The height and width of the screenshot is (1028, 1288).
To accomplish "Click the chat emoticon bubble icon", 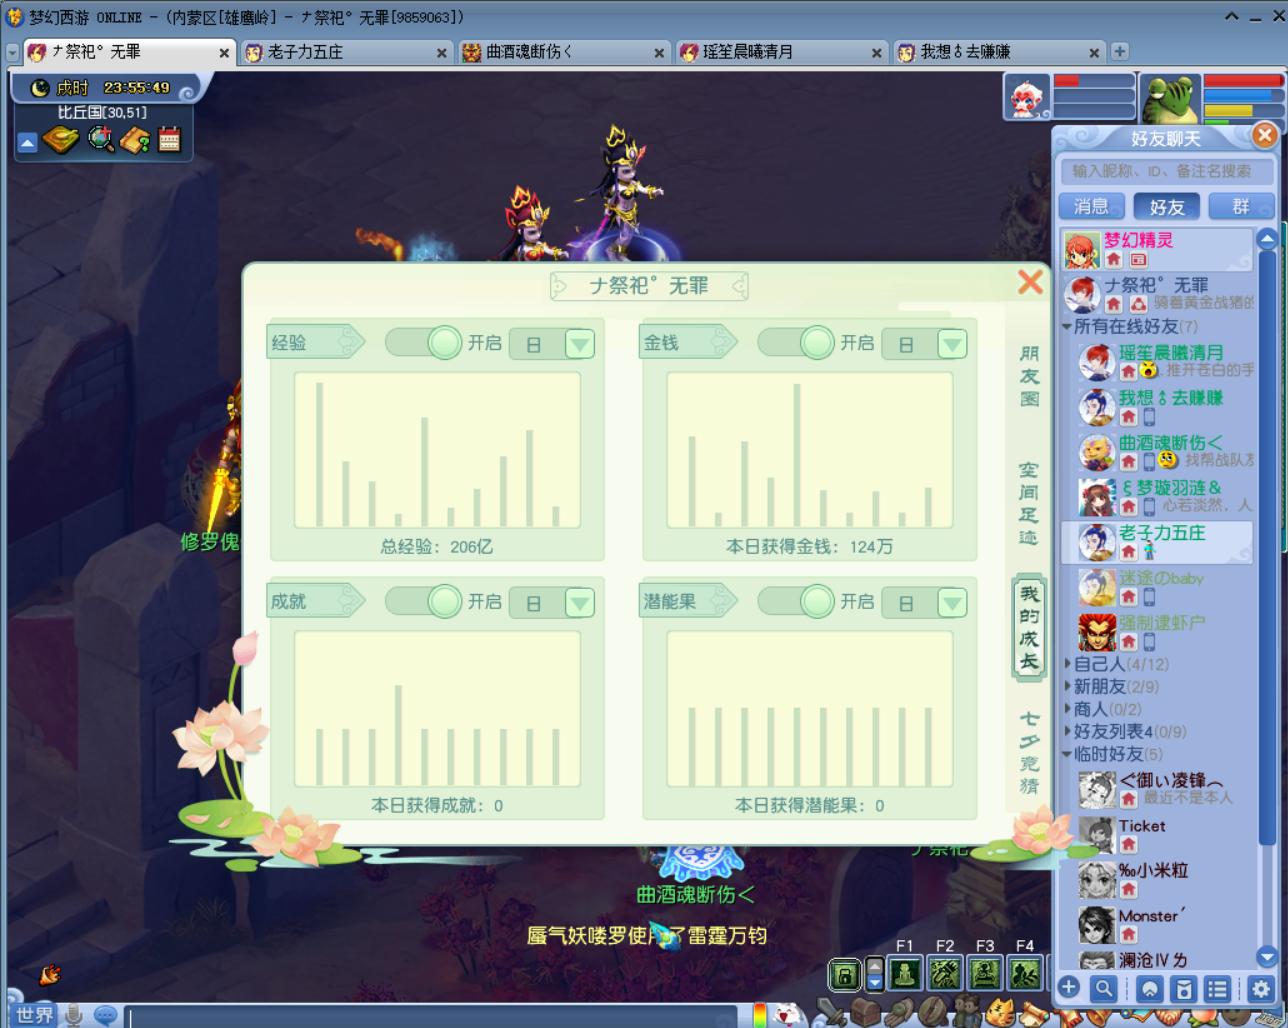I will point(106,1015).
